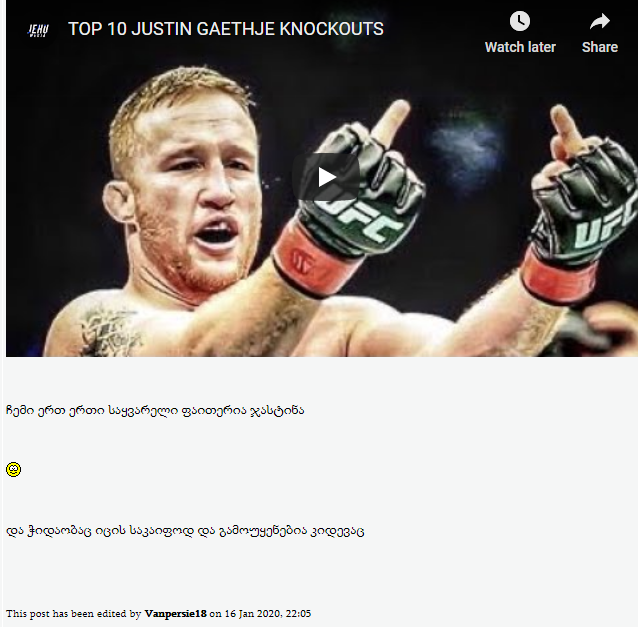Click the UFC logo on the center glove

(358, 222)
